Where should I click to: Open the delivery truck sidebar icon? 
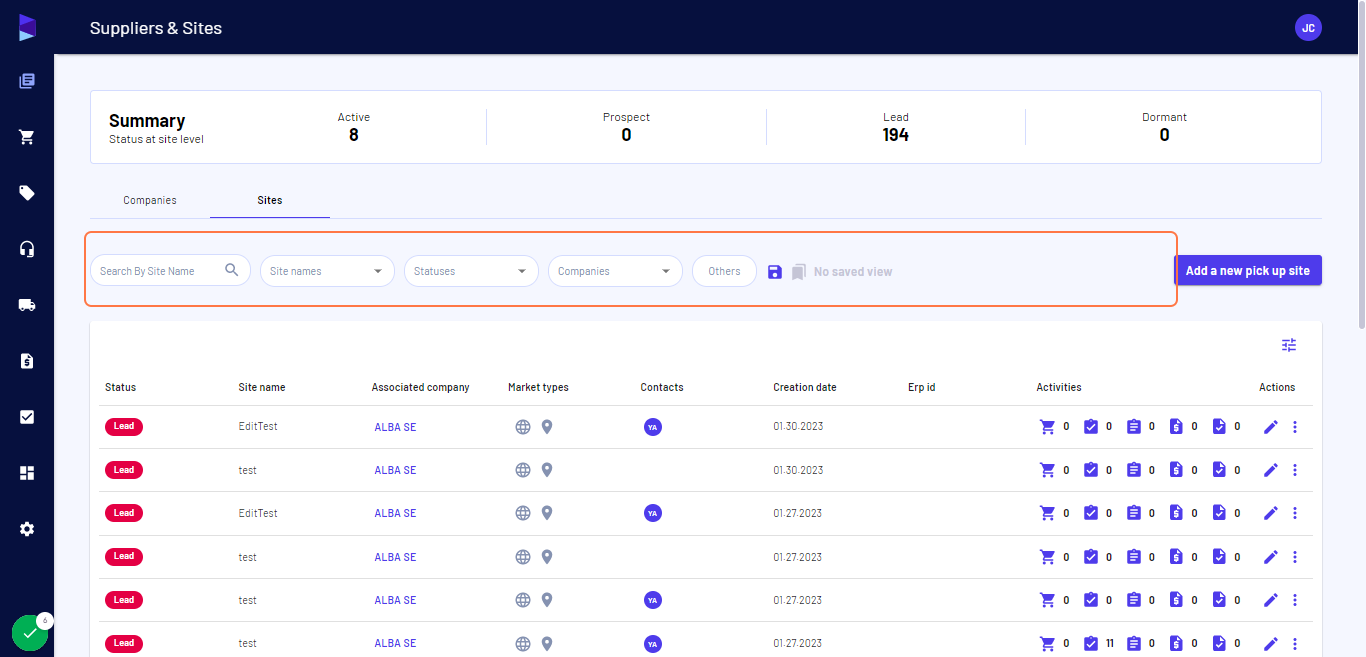coord(27,305)
